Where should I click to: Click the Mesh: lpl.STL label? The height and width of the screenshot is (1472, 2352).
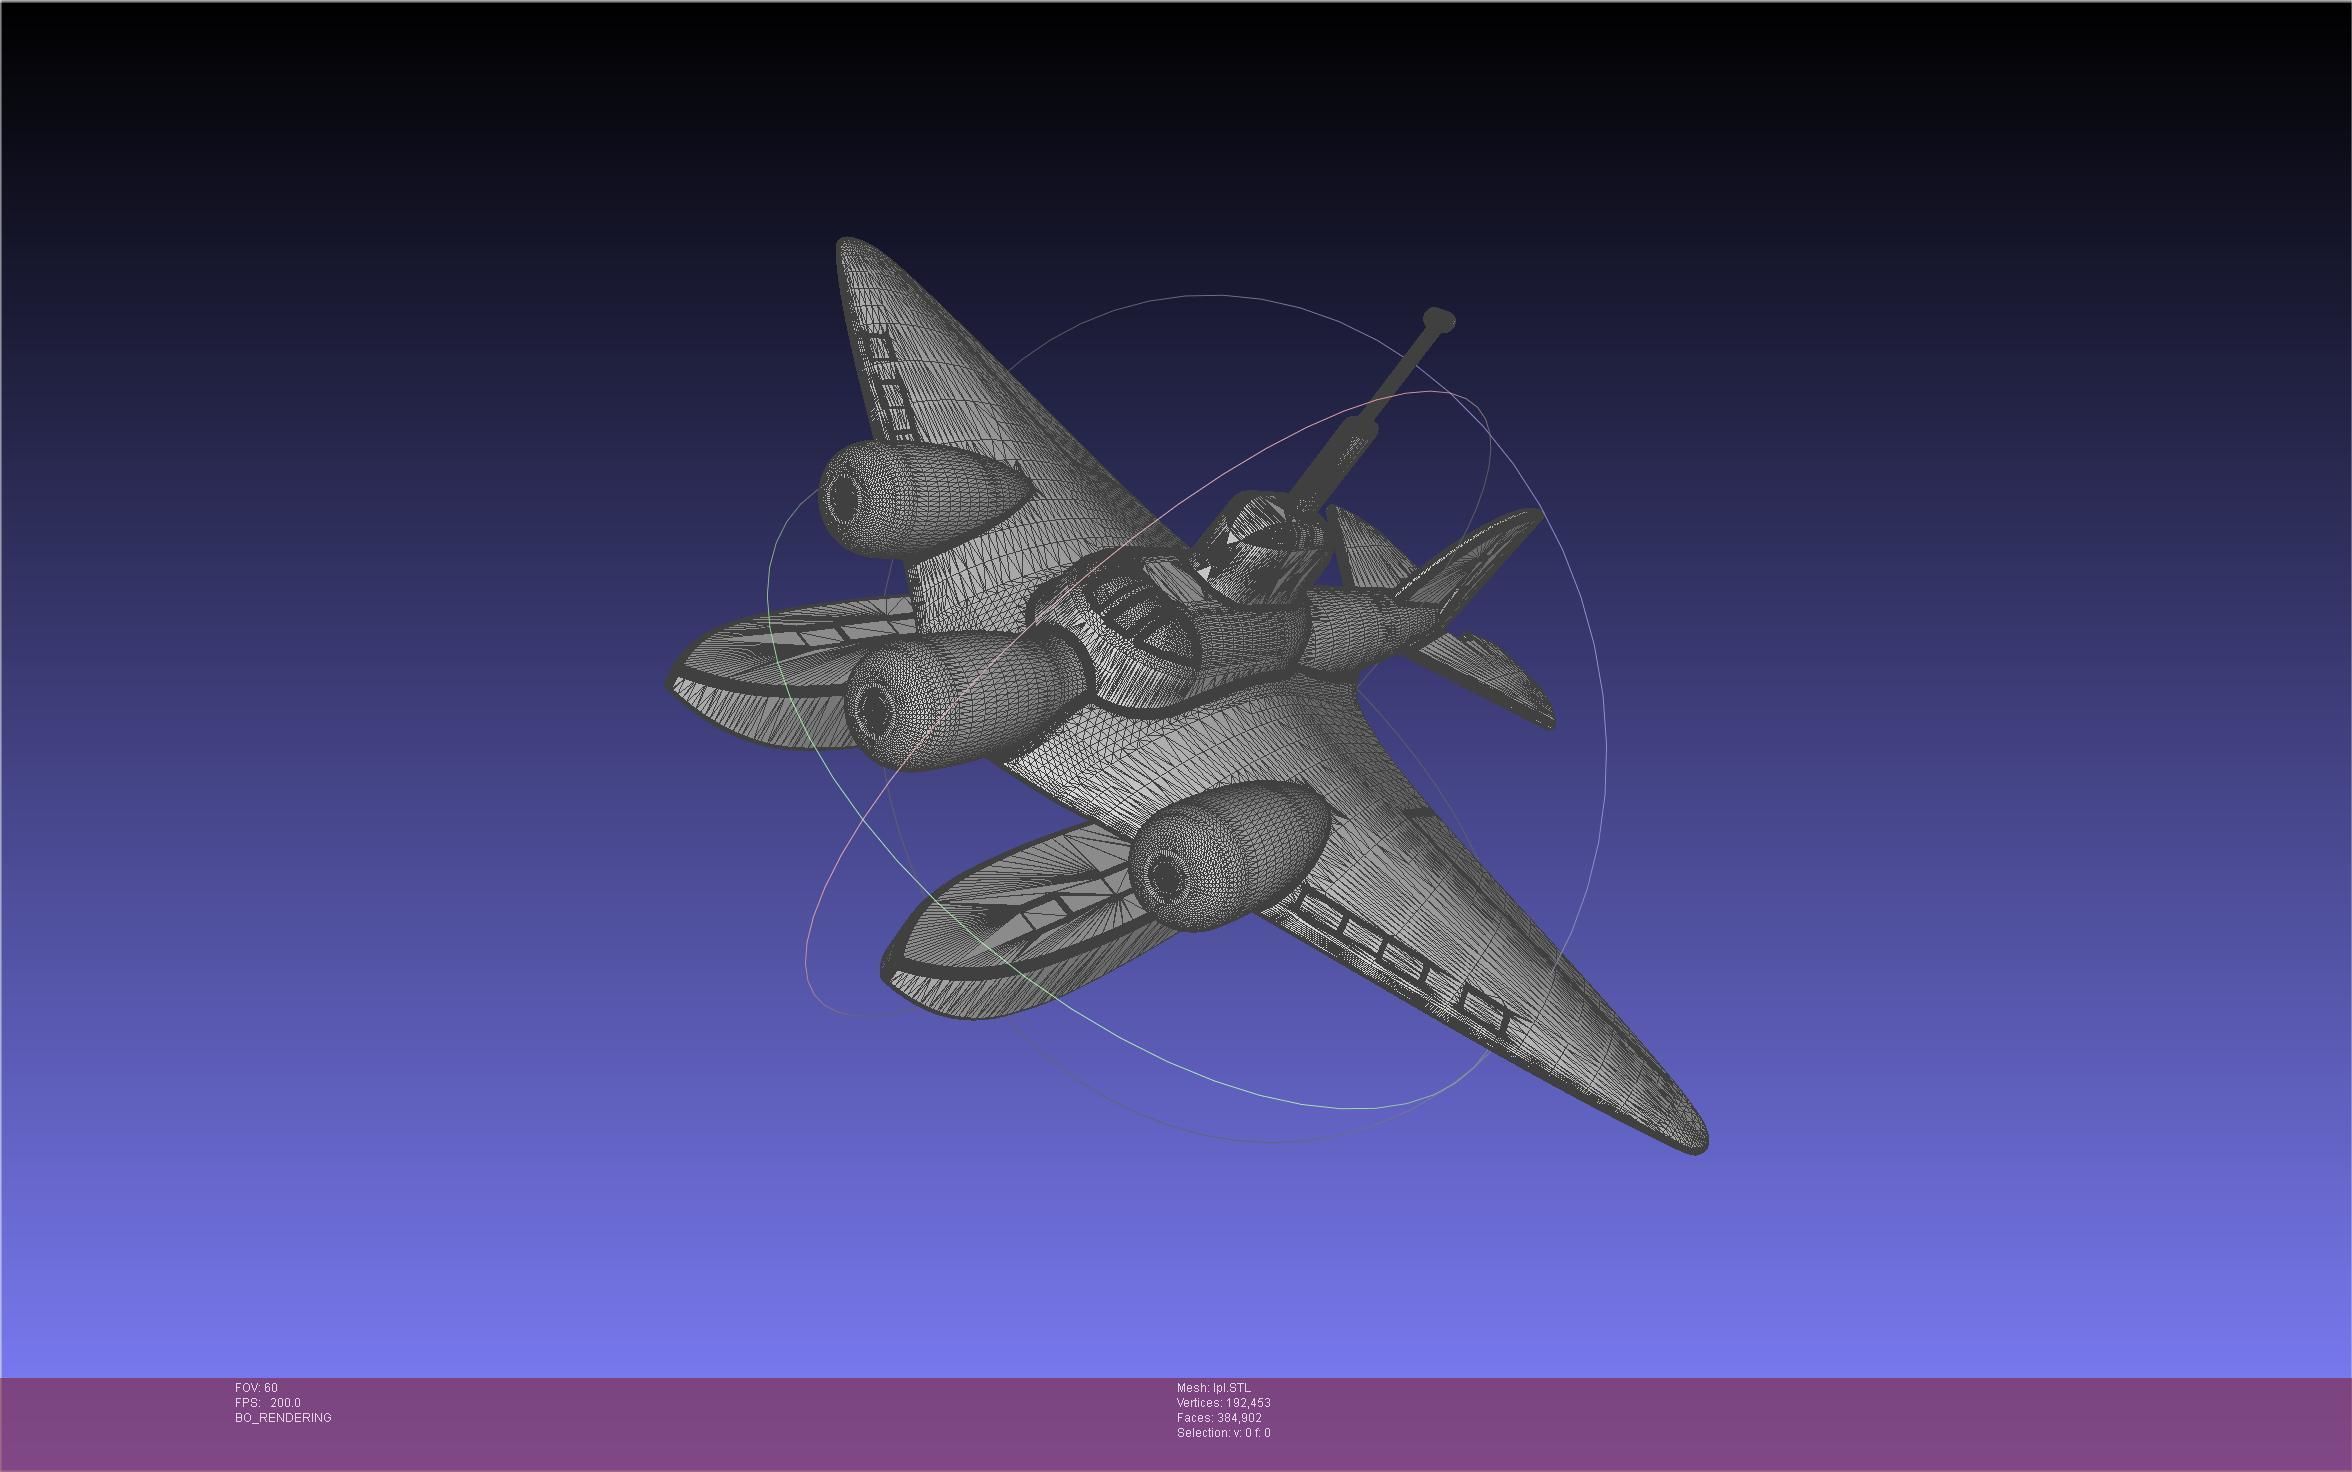pos(1213,1387)
